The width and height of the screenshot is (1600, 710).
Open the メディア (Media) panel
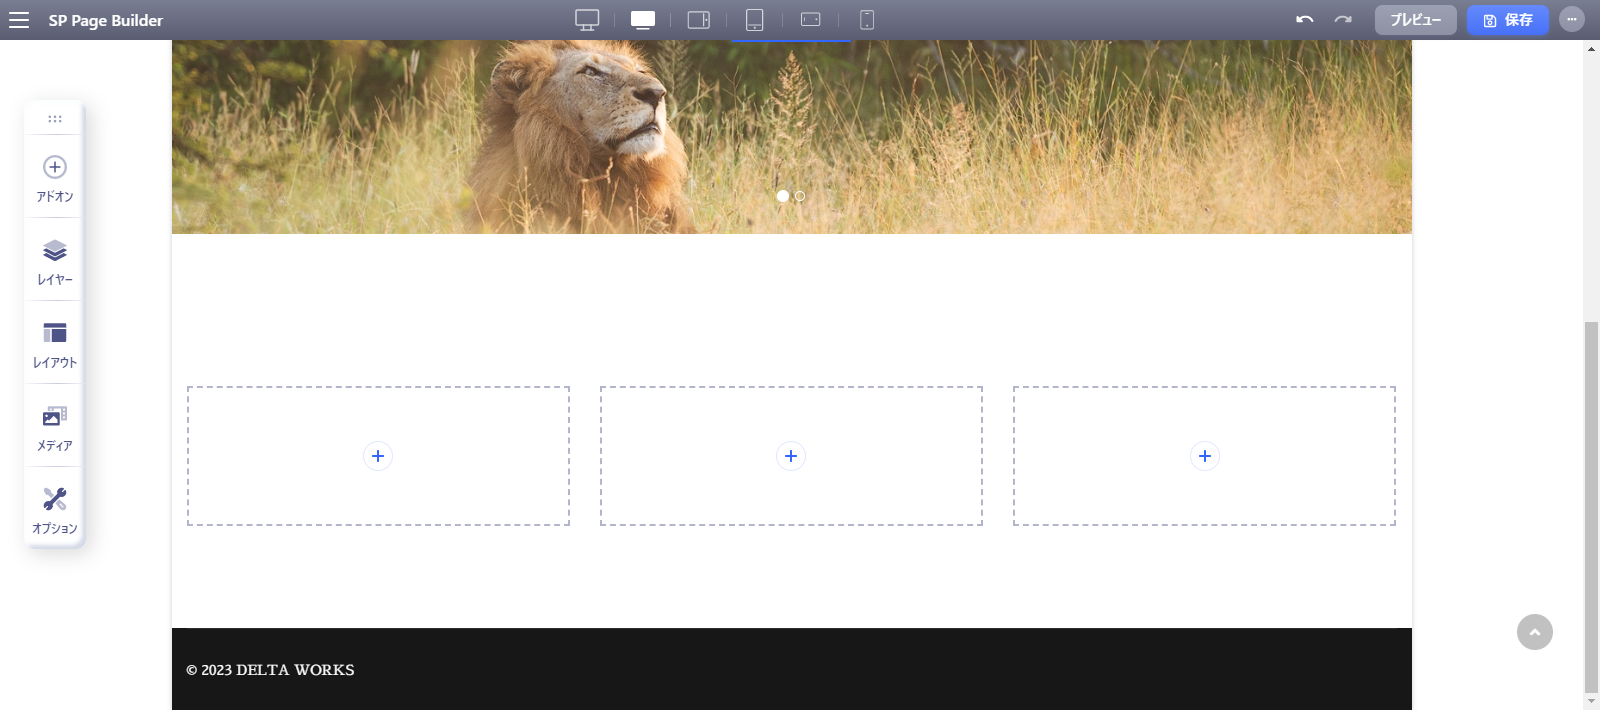(x=55, y=427)
